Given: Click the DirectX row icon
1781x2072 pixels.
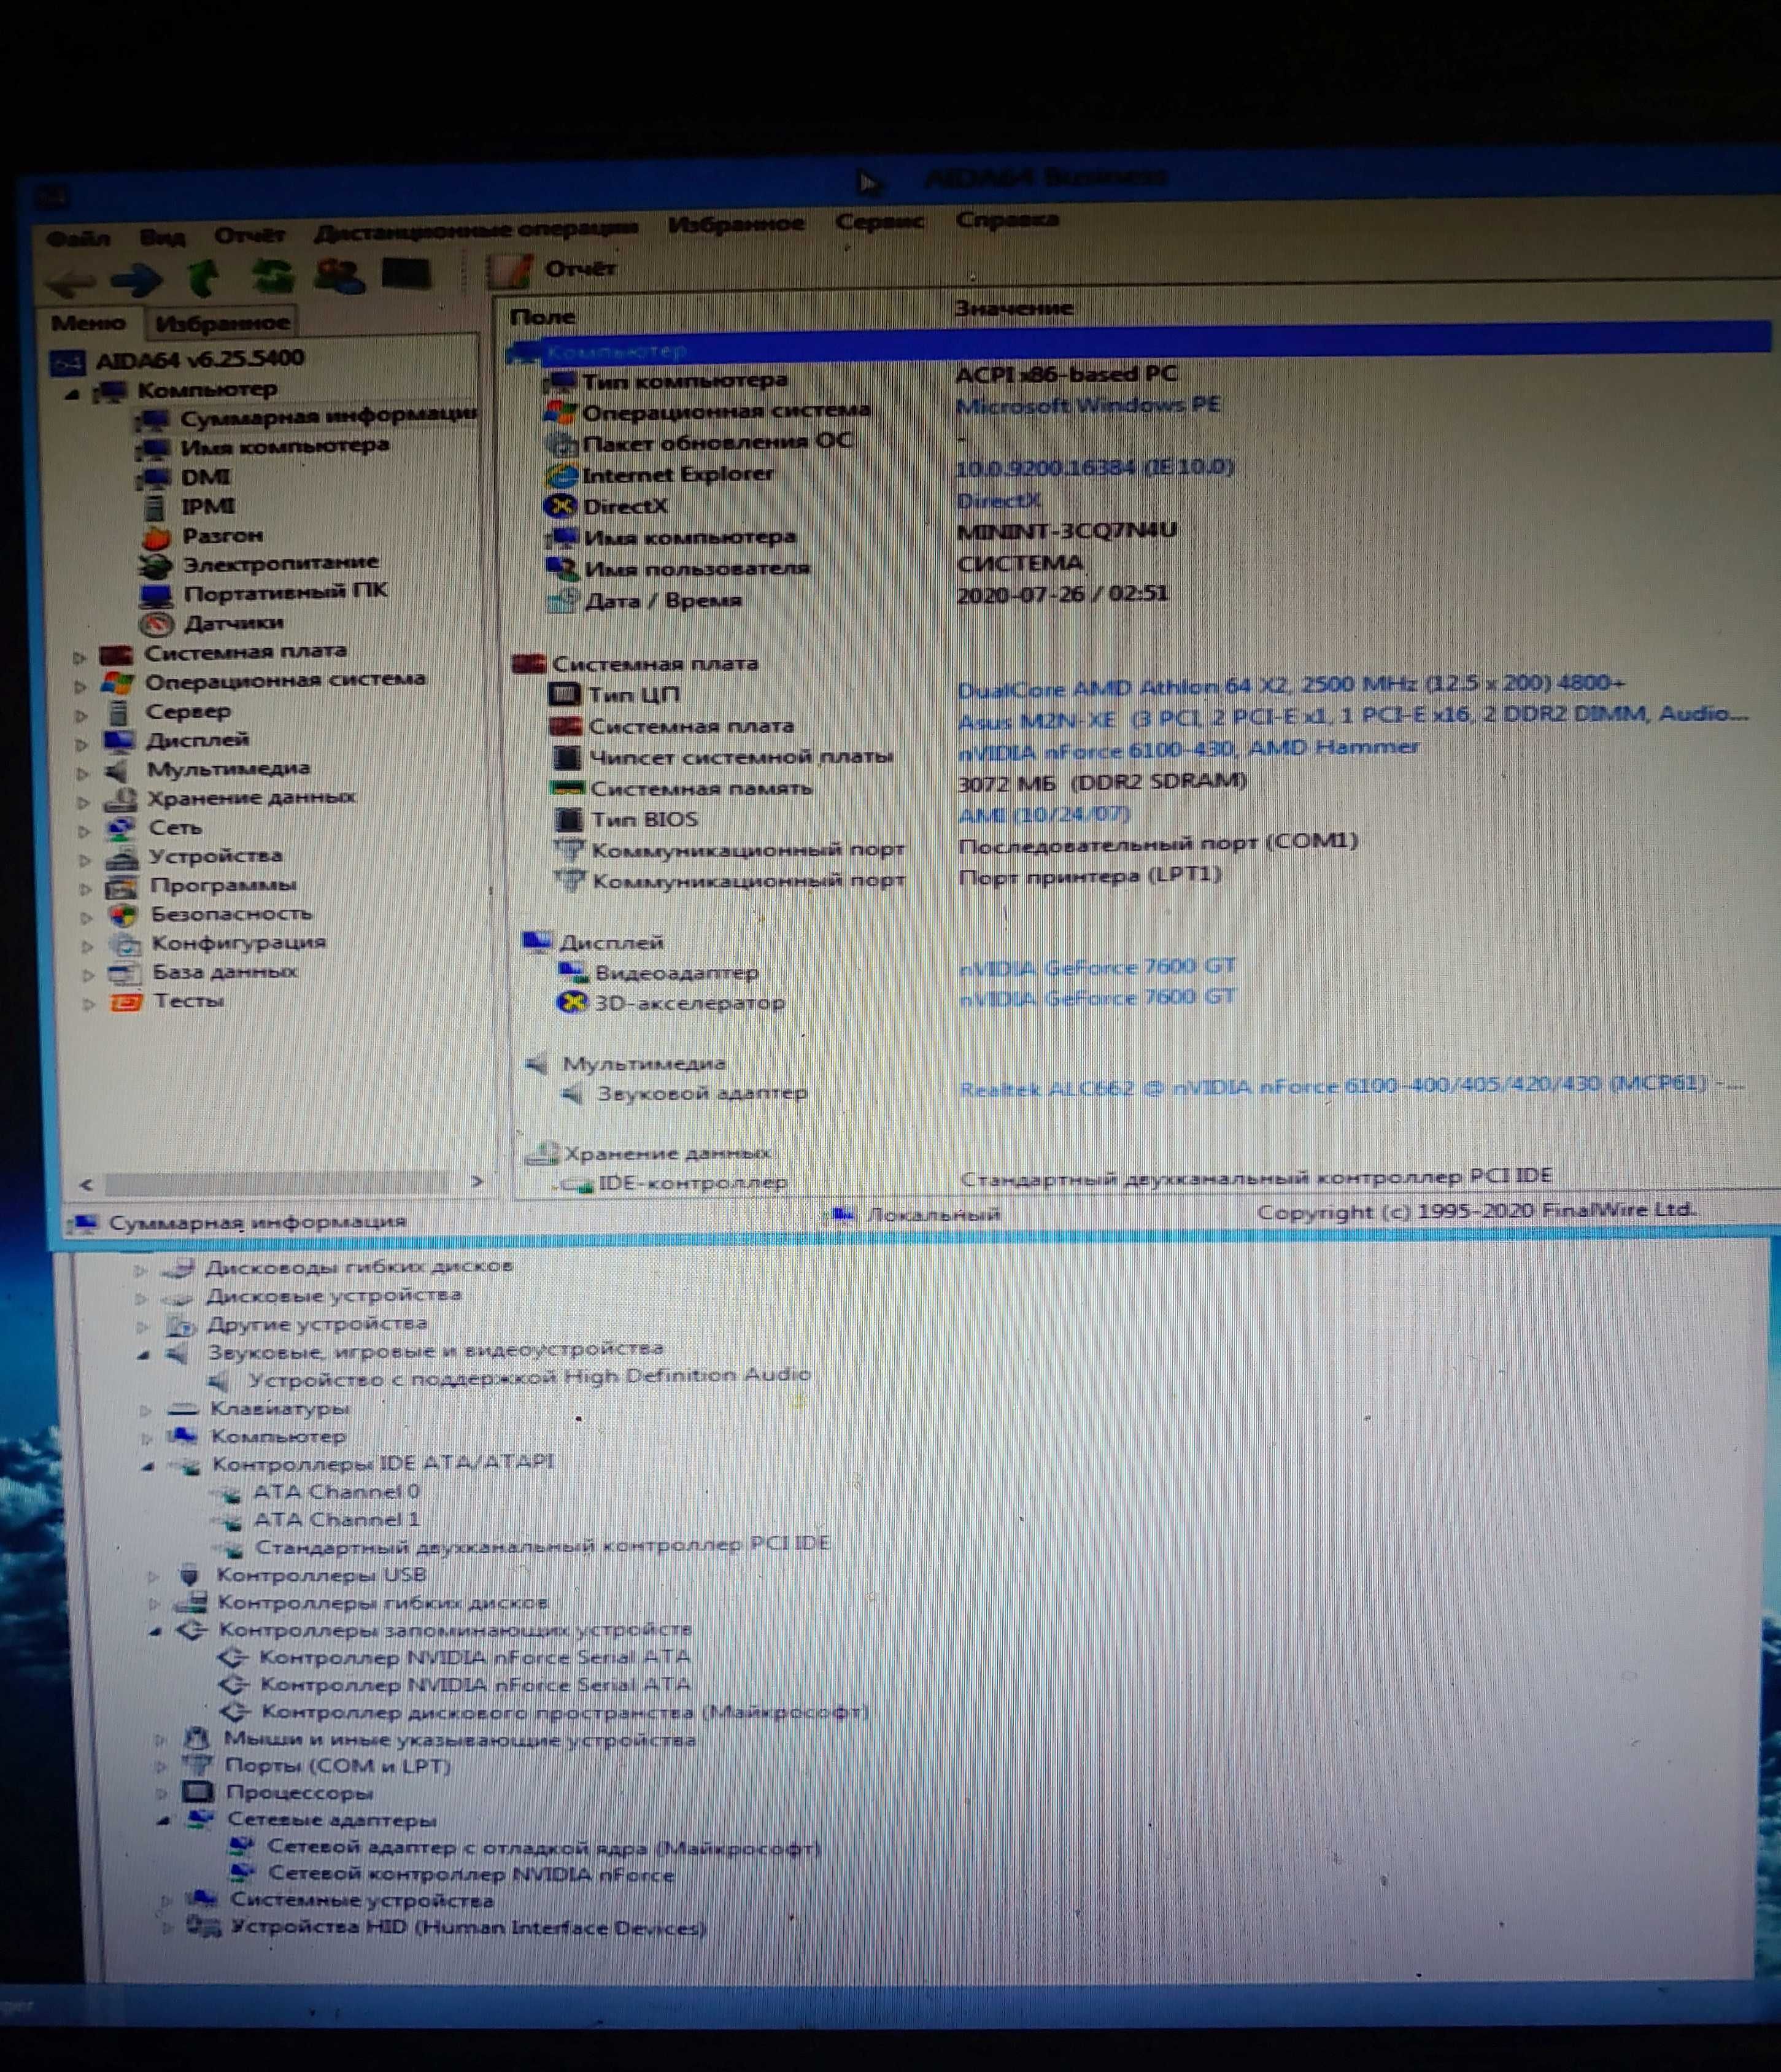Looking at the screenshot, I should [x=561, y=506].
